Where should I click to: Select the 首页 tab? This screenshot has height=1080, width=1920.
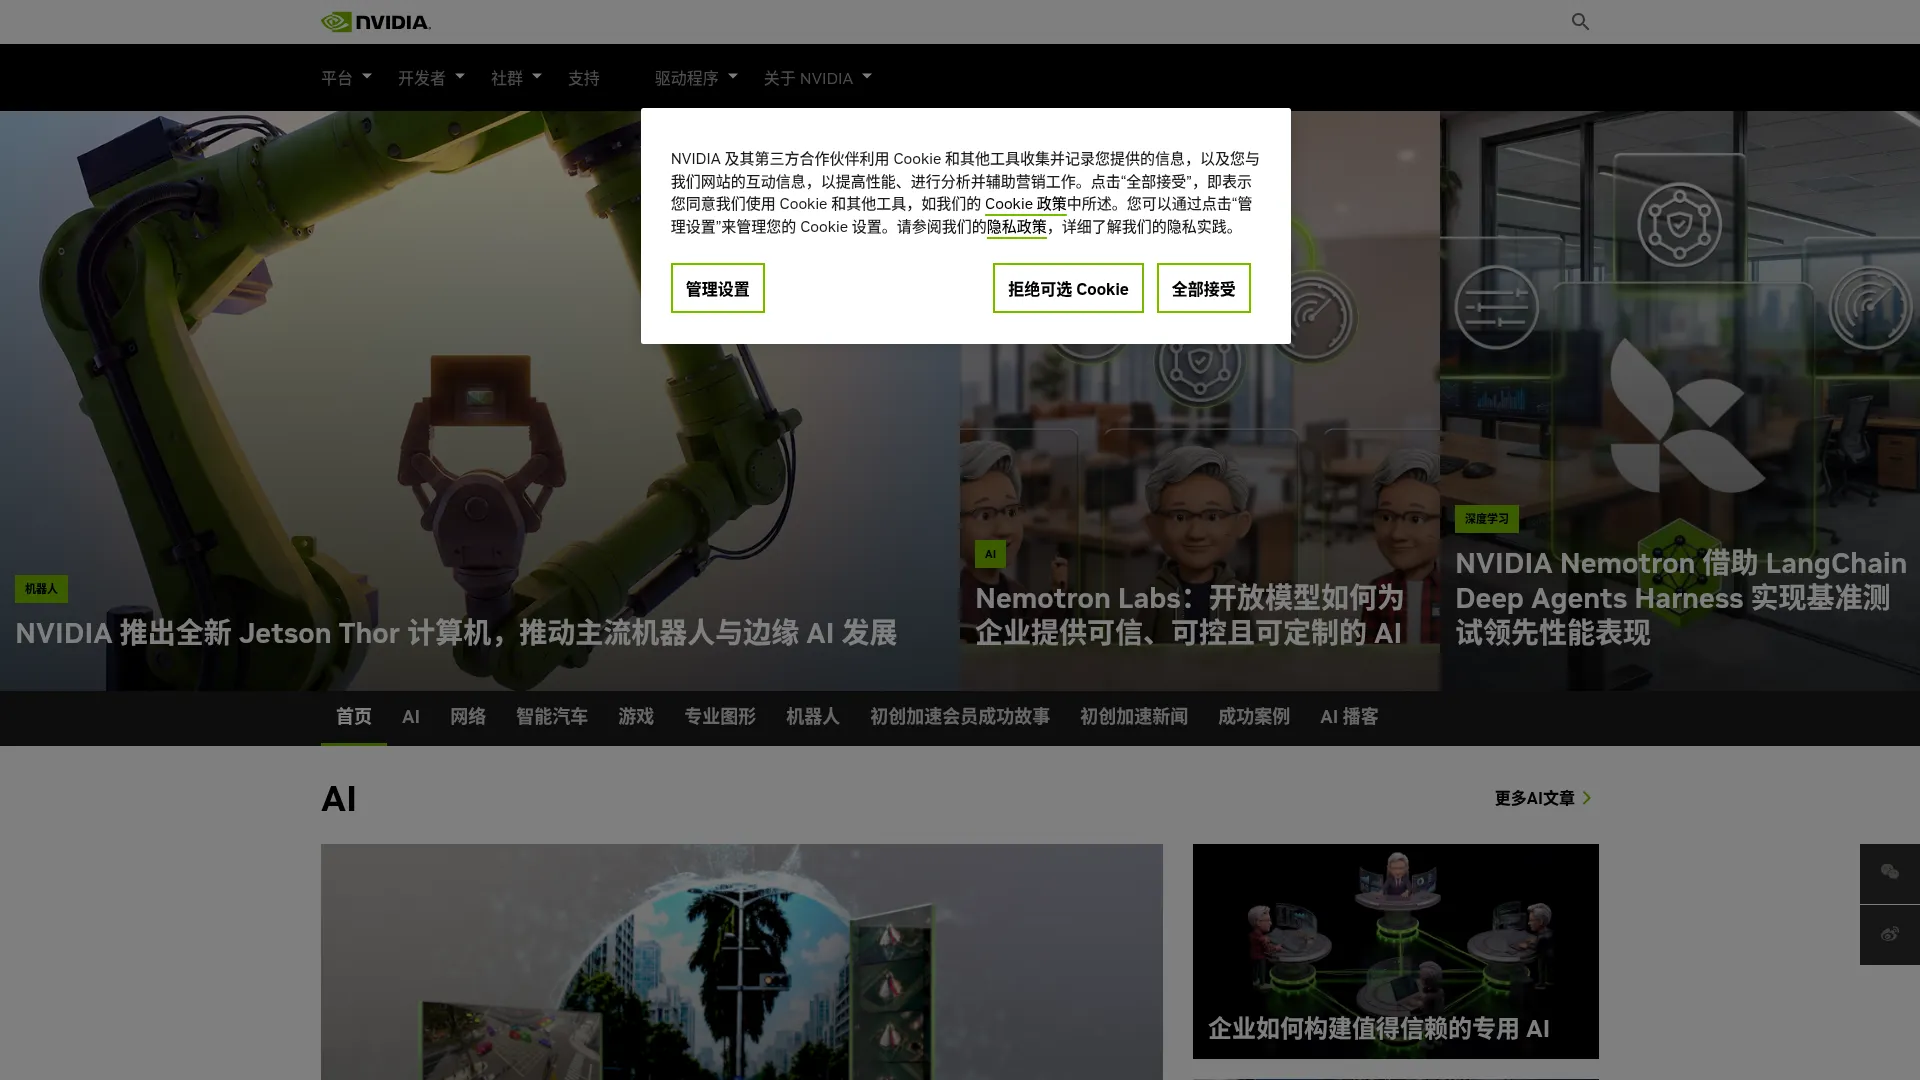coord(353,717)
